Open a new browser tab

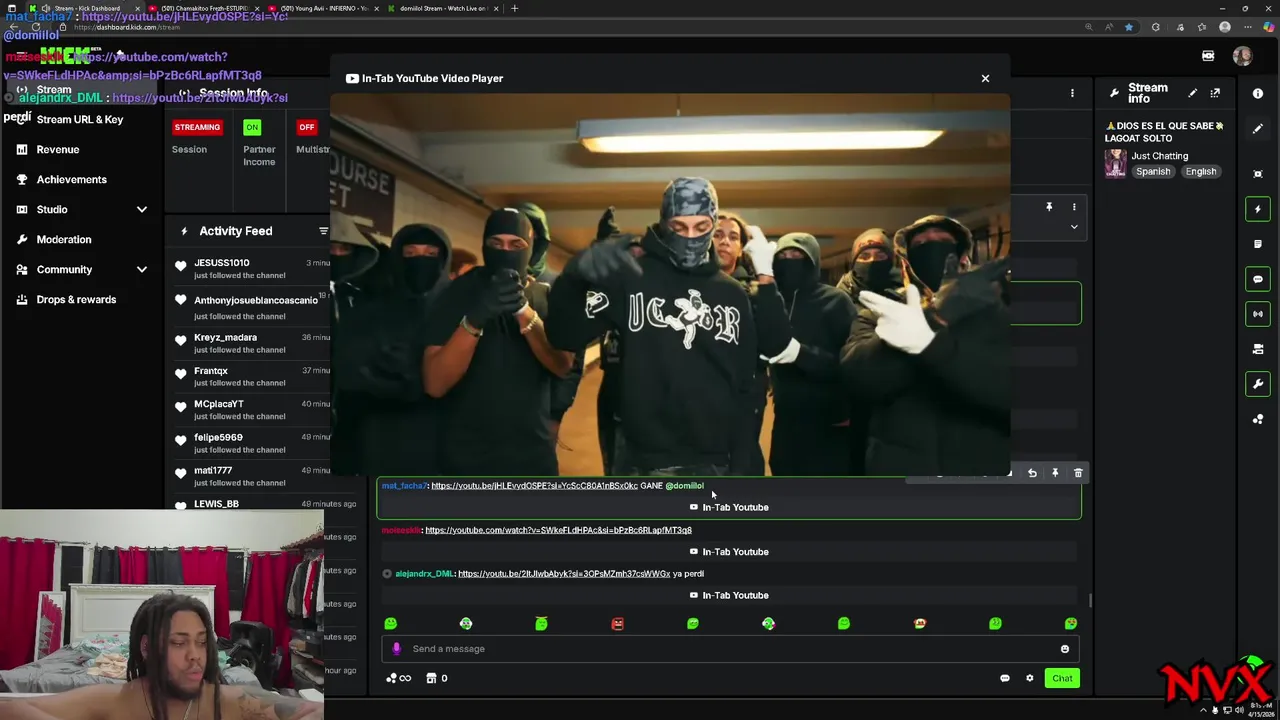tap(514, 8)
